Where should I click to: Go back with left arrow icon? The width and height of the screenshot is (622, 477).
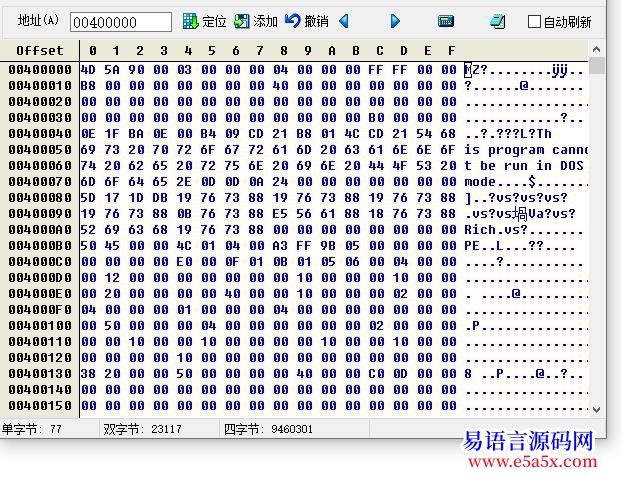point(344,21)
